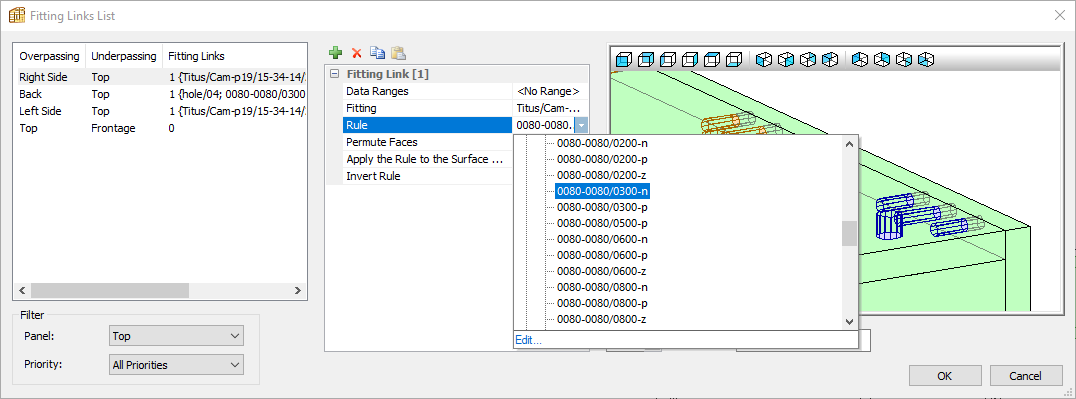The image size is (1076, 399).
Task: Select the Data Ranges property row
Action: pos(428,91)
